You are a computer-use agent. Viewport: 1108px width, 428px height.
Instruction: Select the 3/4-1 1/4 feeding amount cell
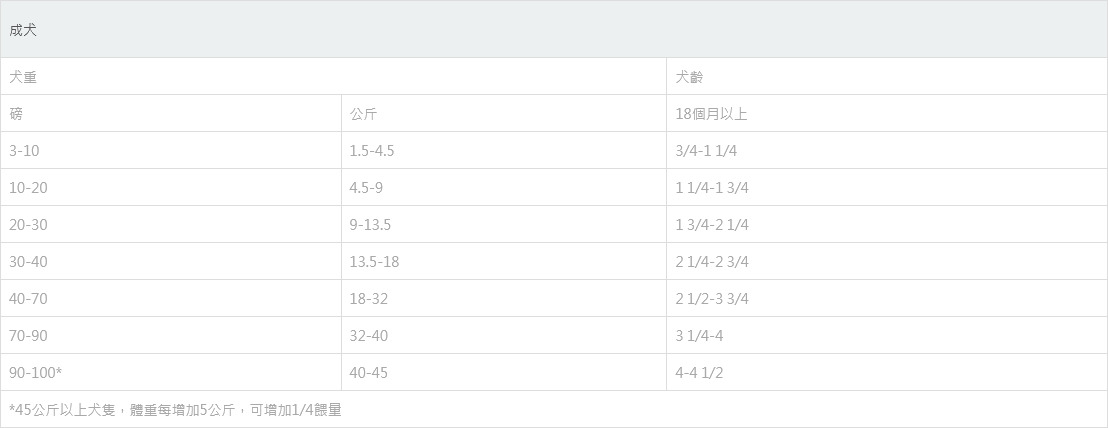point(706,151)
